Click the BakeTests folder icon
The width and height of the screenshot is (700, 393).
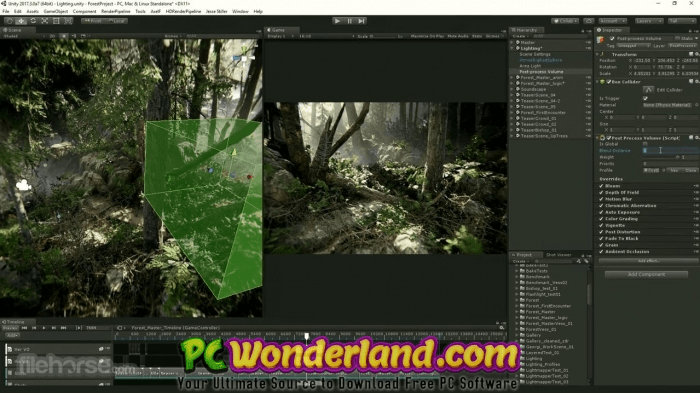pos(522,271)
